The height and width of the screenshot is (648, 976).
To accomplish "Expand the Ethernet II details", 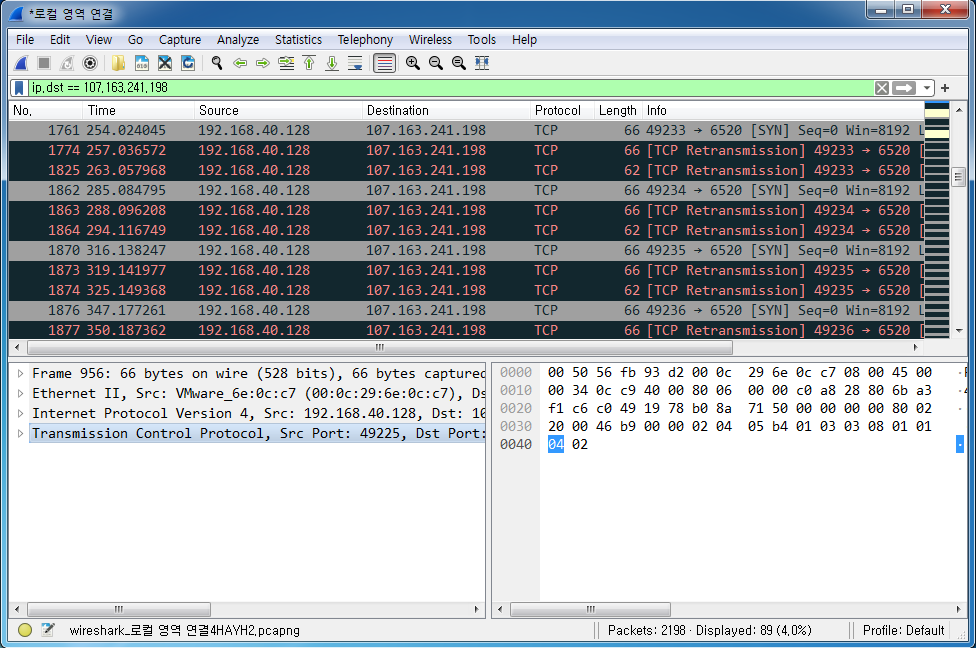I will coord(21,393).
